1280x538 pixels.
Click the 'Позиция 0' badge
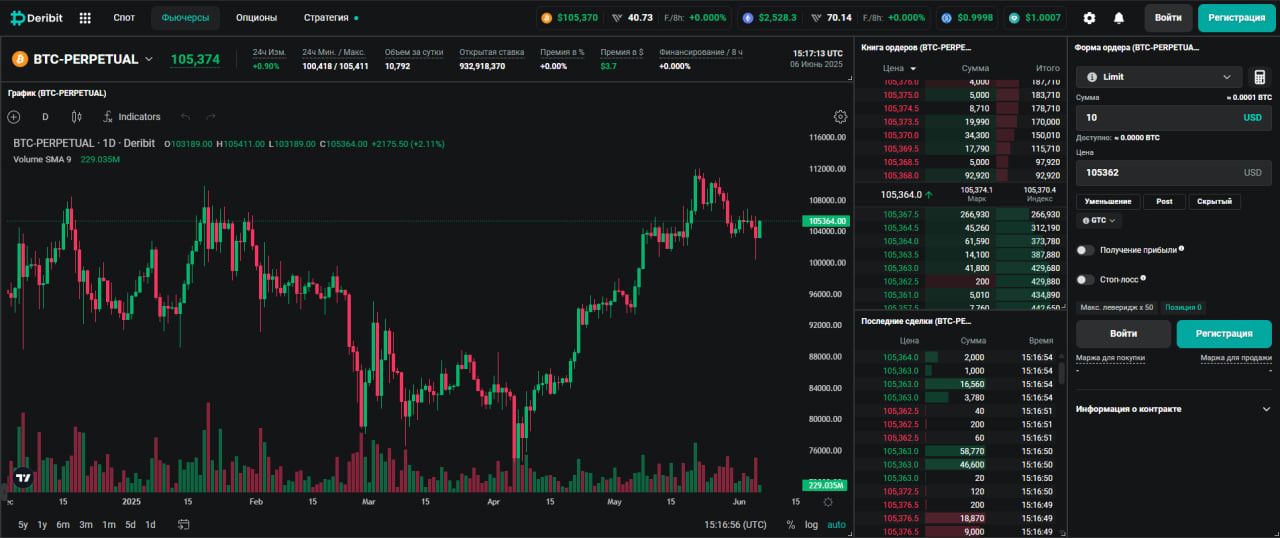click(x=1184, y=307)
